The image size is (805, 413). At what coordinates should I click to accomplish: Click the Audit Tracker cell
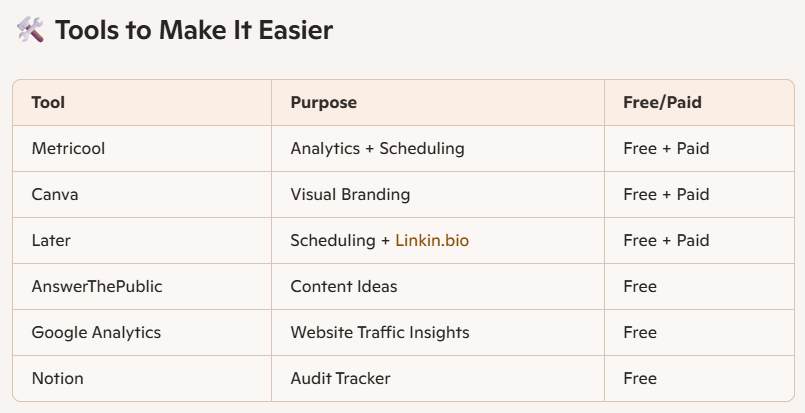438,378
